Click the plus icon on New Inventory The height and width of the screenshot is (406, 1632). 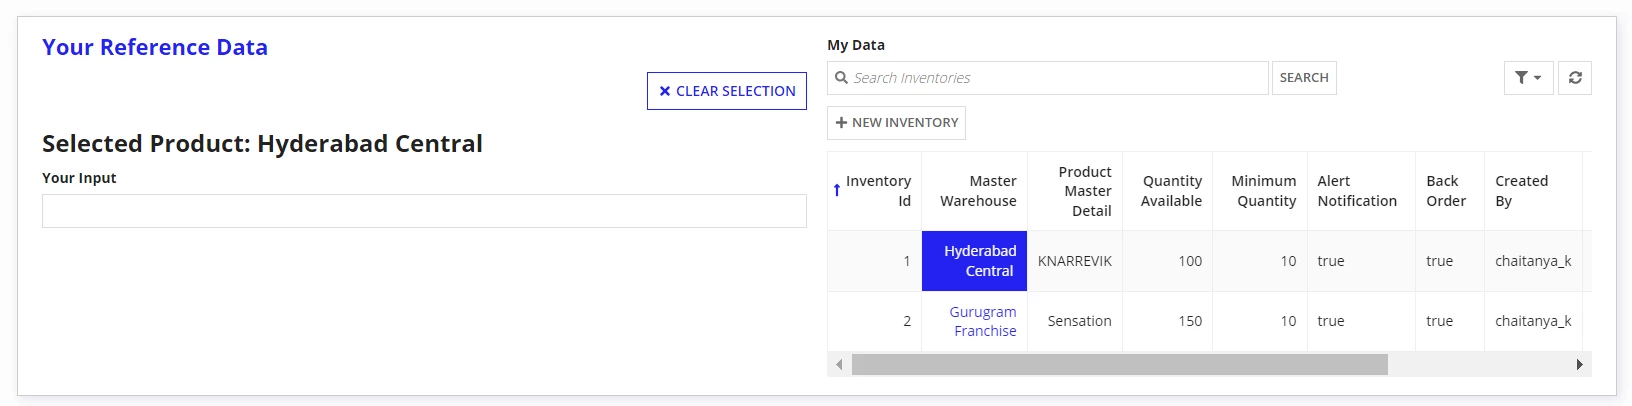tap(841, 122)
